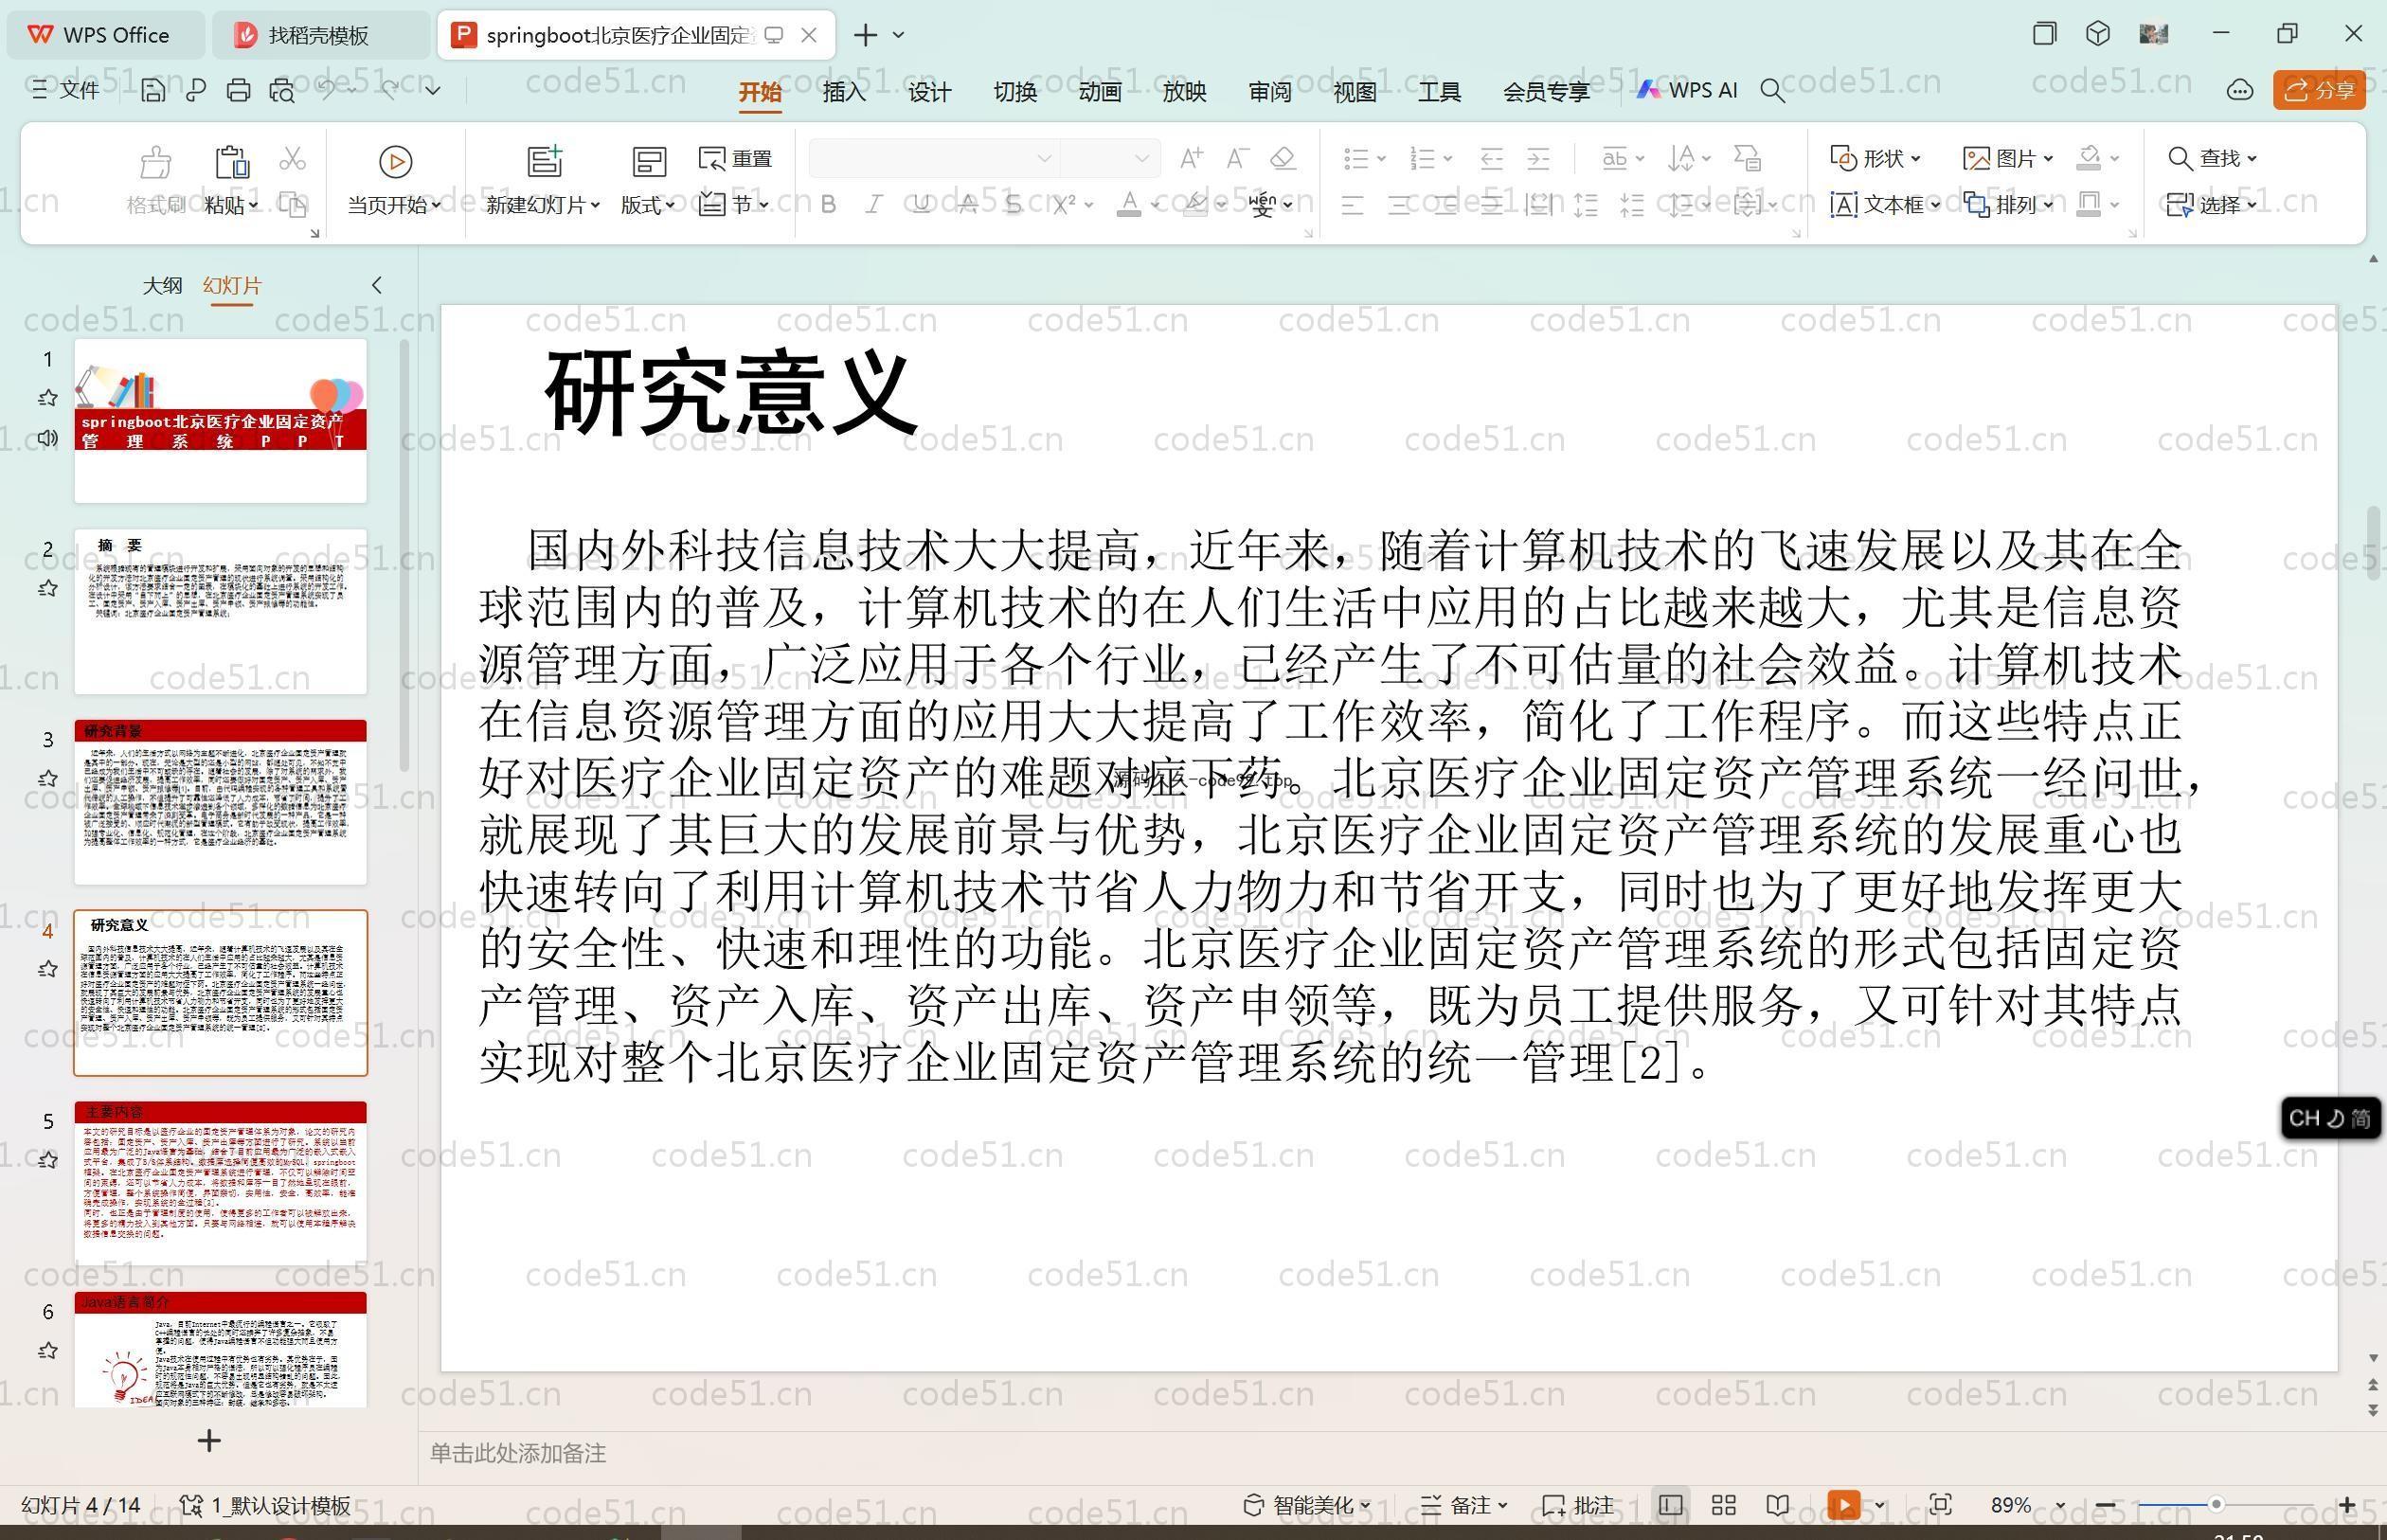Switch to Reading view icon

click(x=1777, y=1505)
